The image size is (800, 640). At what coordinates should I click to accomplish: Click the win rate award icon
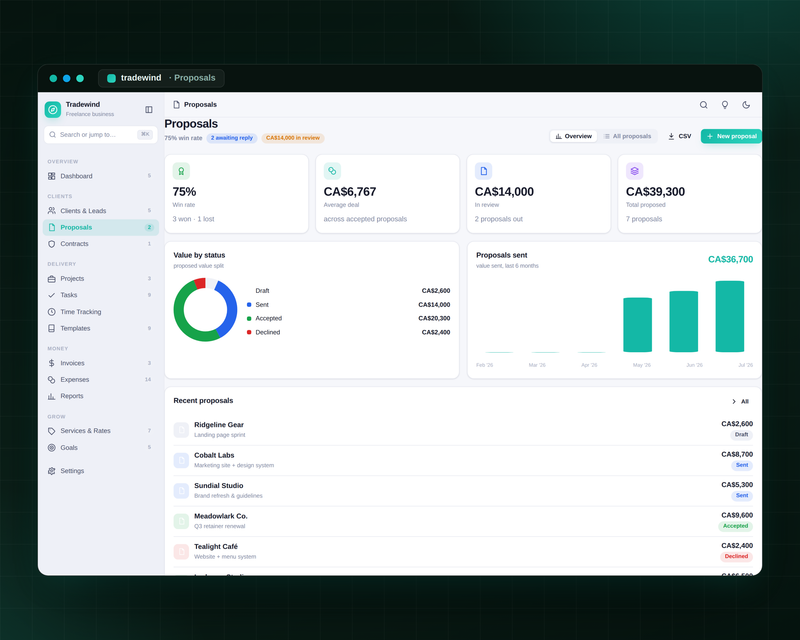(x=181, y=171)
